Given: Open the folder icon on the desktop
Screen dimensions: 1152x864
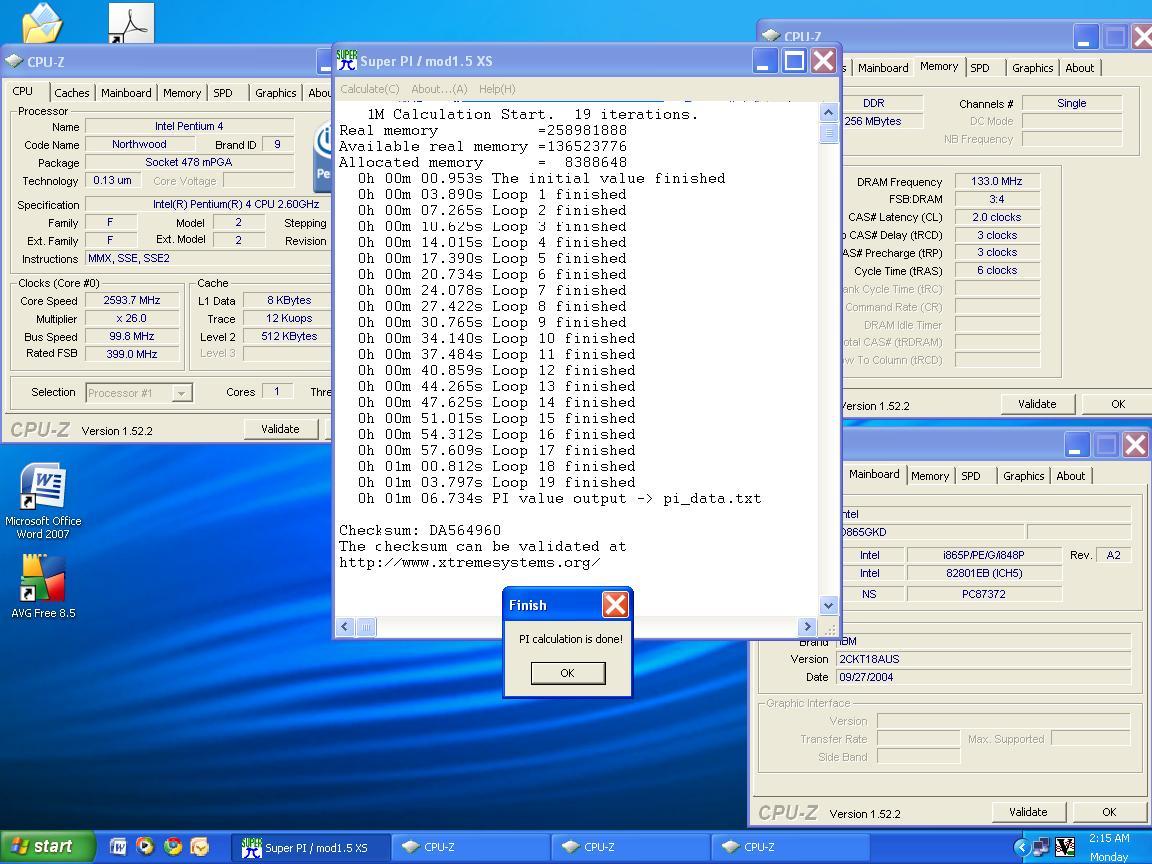Looking at the screenshot, I should (43, 22).
